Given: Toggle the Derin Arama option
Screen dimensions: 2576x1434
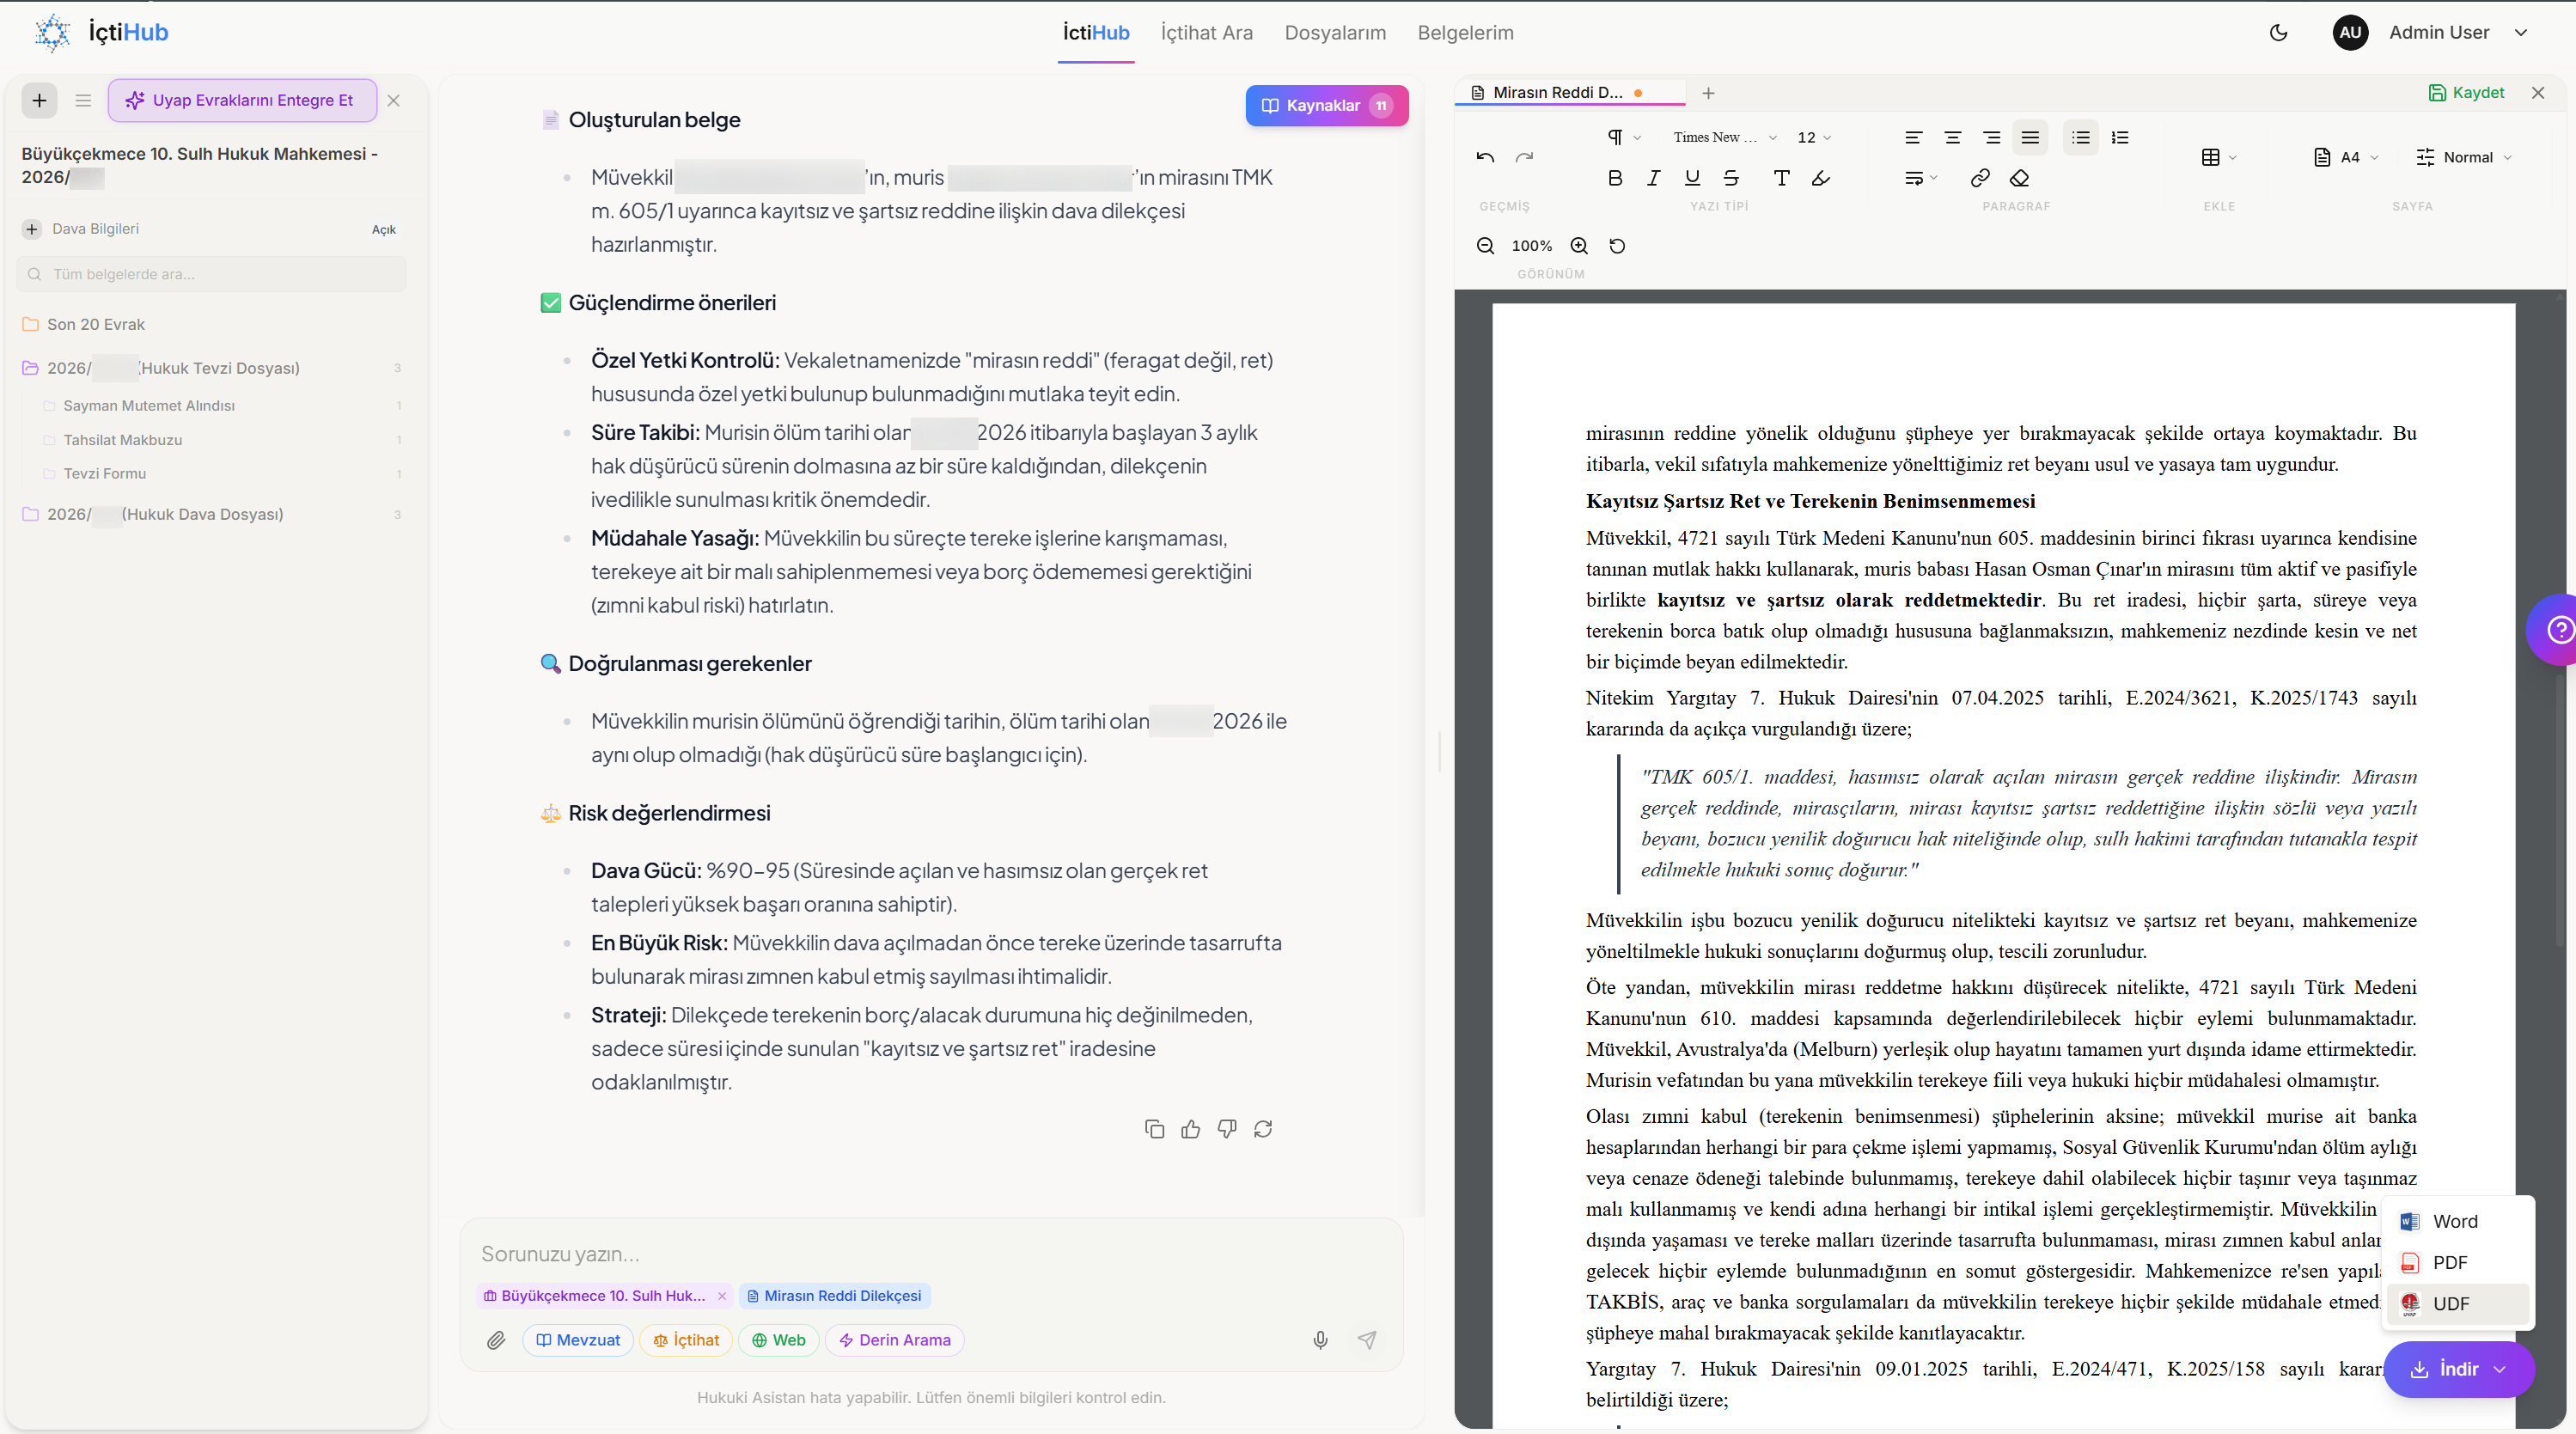Looking at the screenshot, I should pyautogui.click(x=894, y=1340).
